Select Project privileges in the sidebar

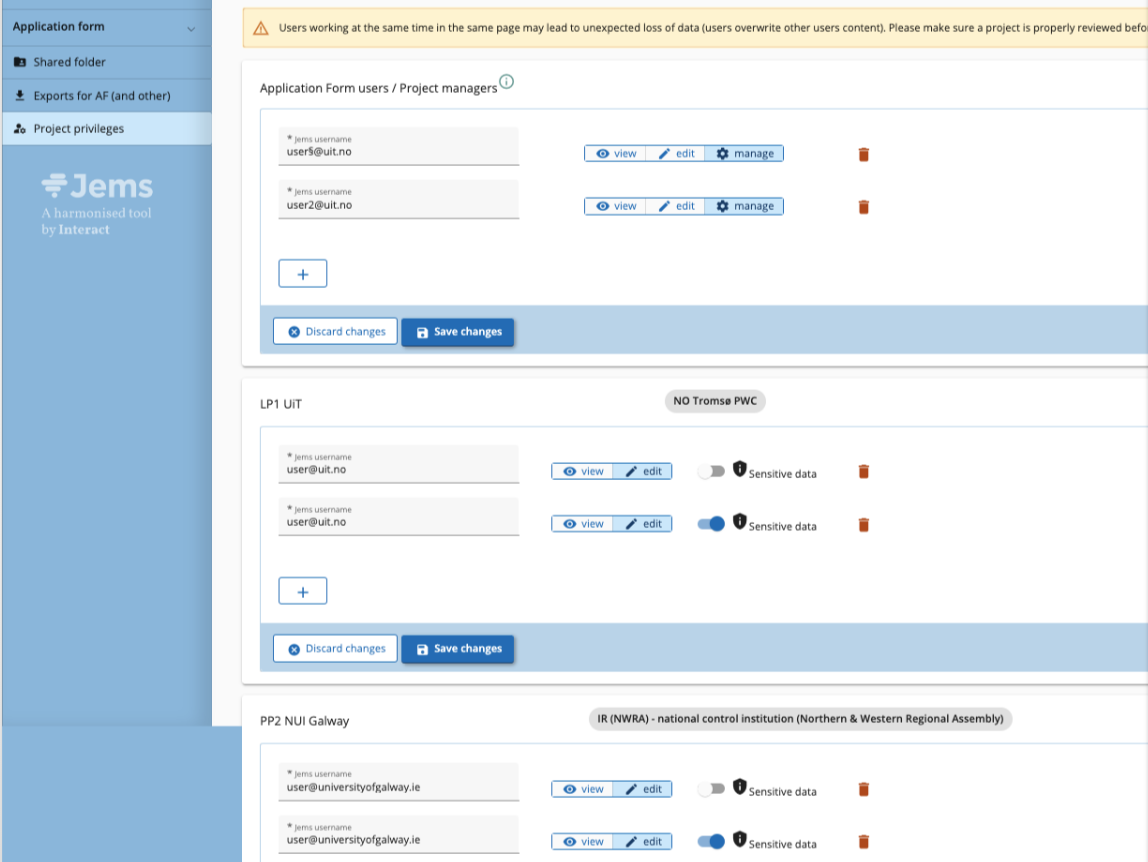coord(78,129)
